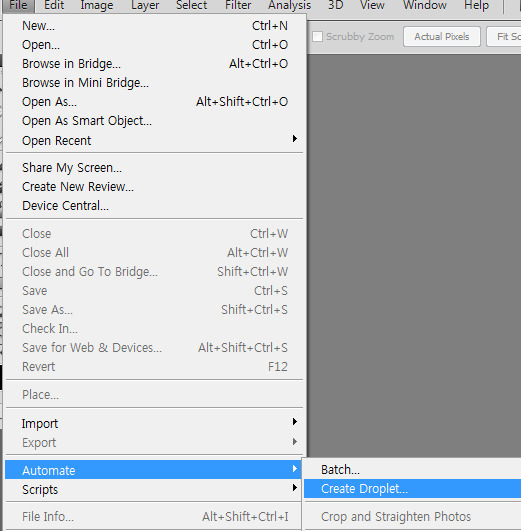Expand the Scripts submenu
The width and height of the screenshot is (521, 531).
point(153,489)
